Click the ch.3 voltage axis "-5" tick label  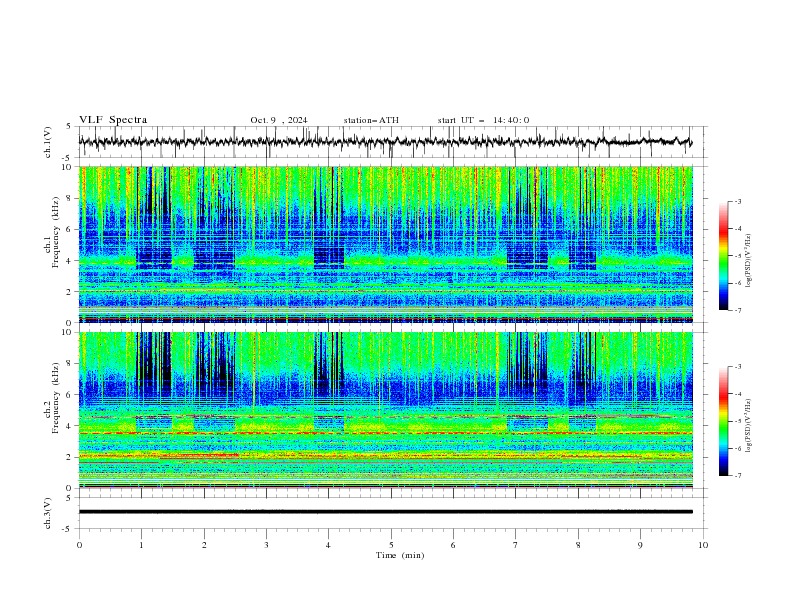coord(67,529)
